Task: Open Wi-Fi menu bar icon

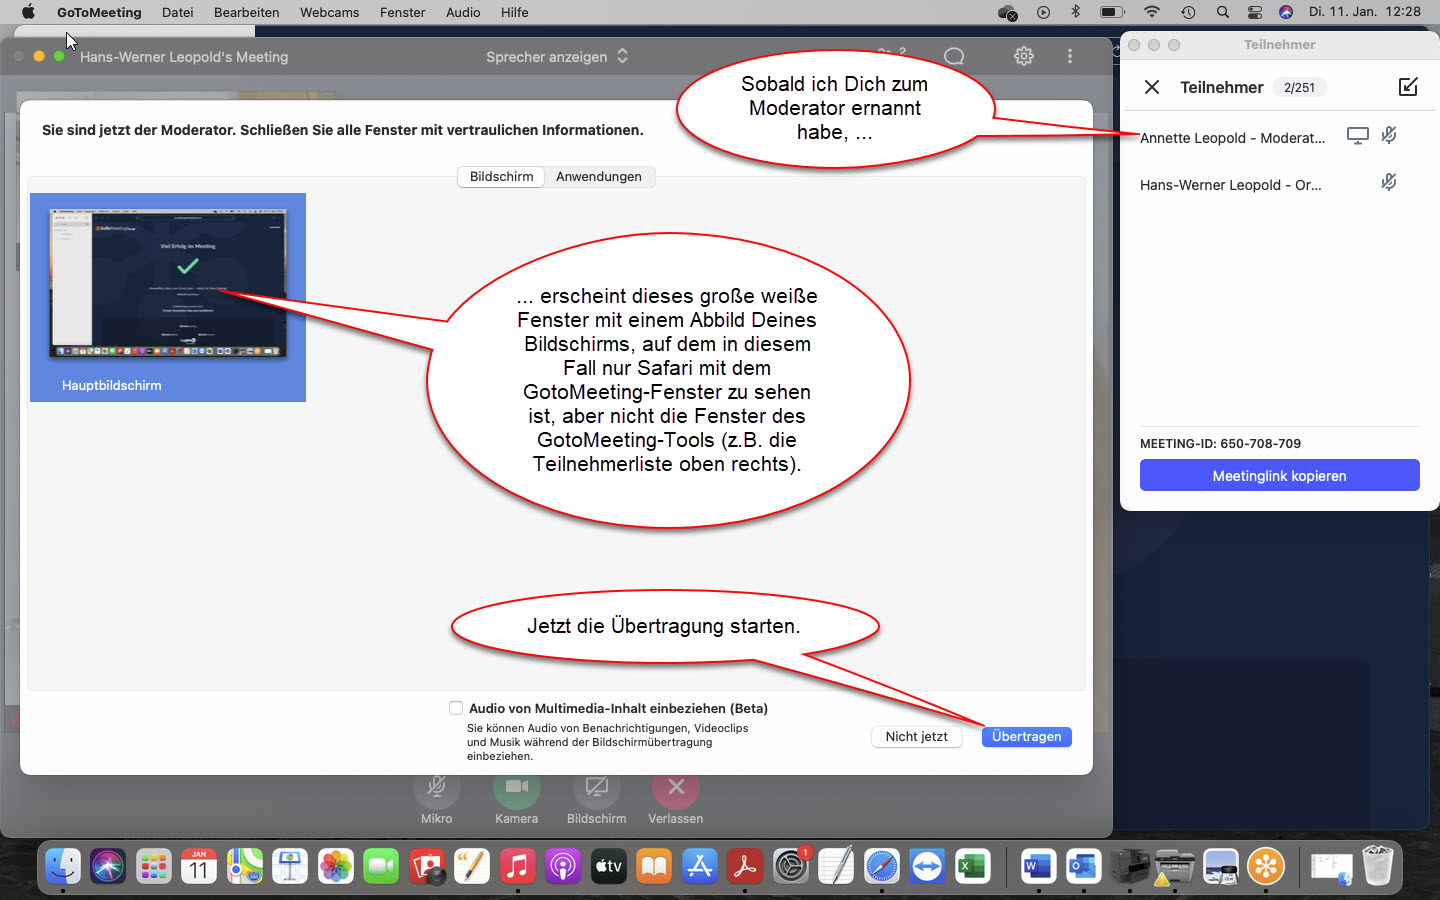Action: click(1152, 12)
